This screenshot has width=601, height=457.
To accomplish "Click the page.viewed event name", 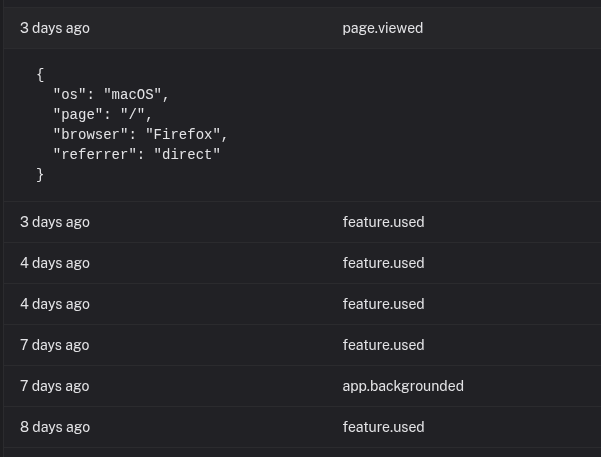I will (x=382, y=28).
